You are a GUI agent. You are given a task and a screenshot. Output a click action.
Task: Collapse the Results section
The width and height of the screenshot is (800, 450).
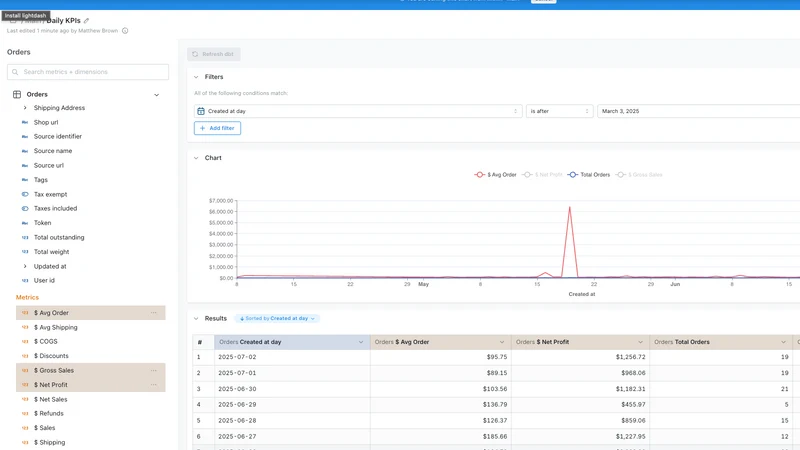(x=196, y=318)
